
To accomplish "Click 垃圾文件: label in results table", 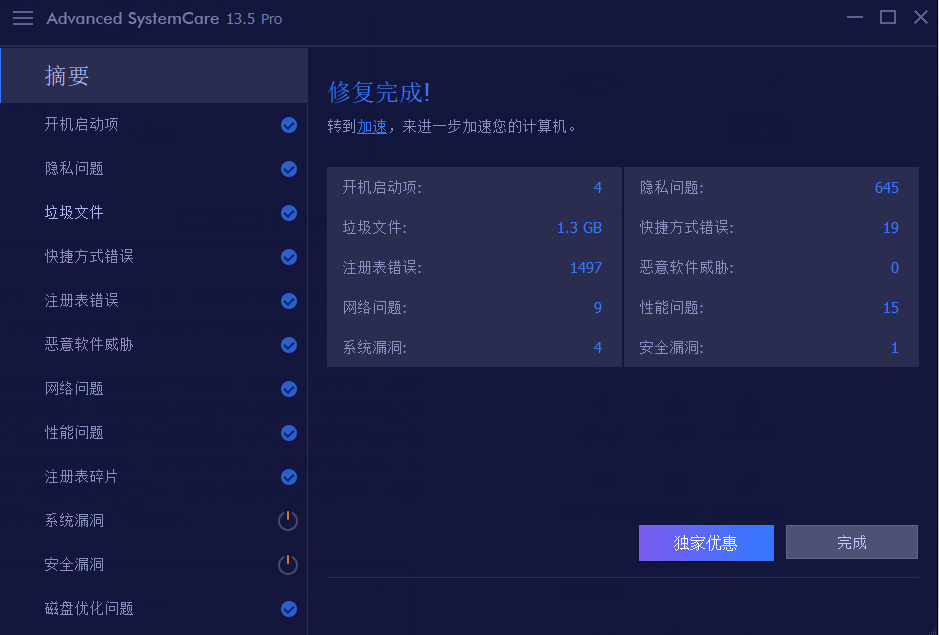I will pyautogui.click(x=374, y=228).
